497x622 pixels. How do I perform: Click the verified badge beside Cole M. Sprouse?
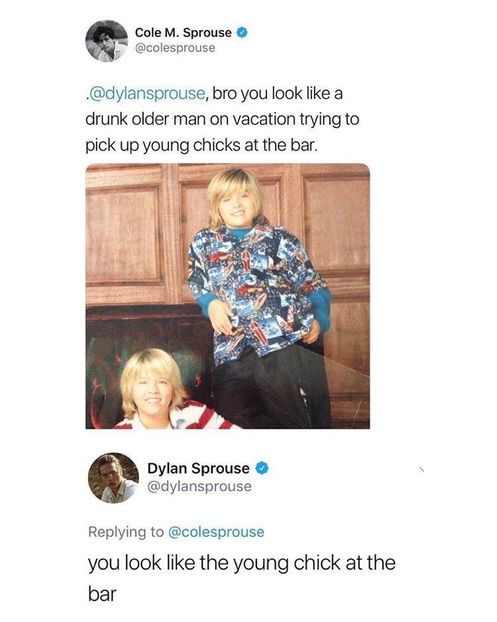[x=242, y=33]
